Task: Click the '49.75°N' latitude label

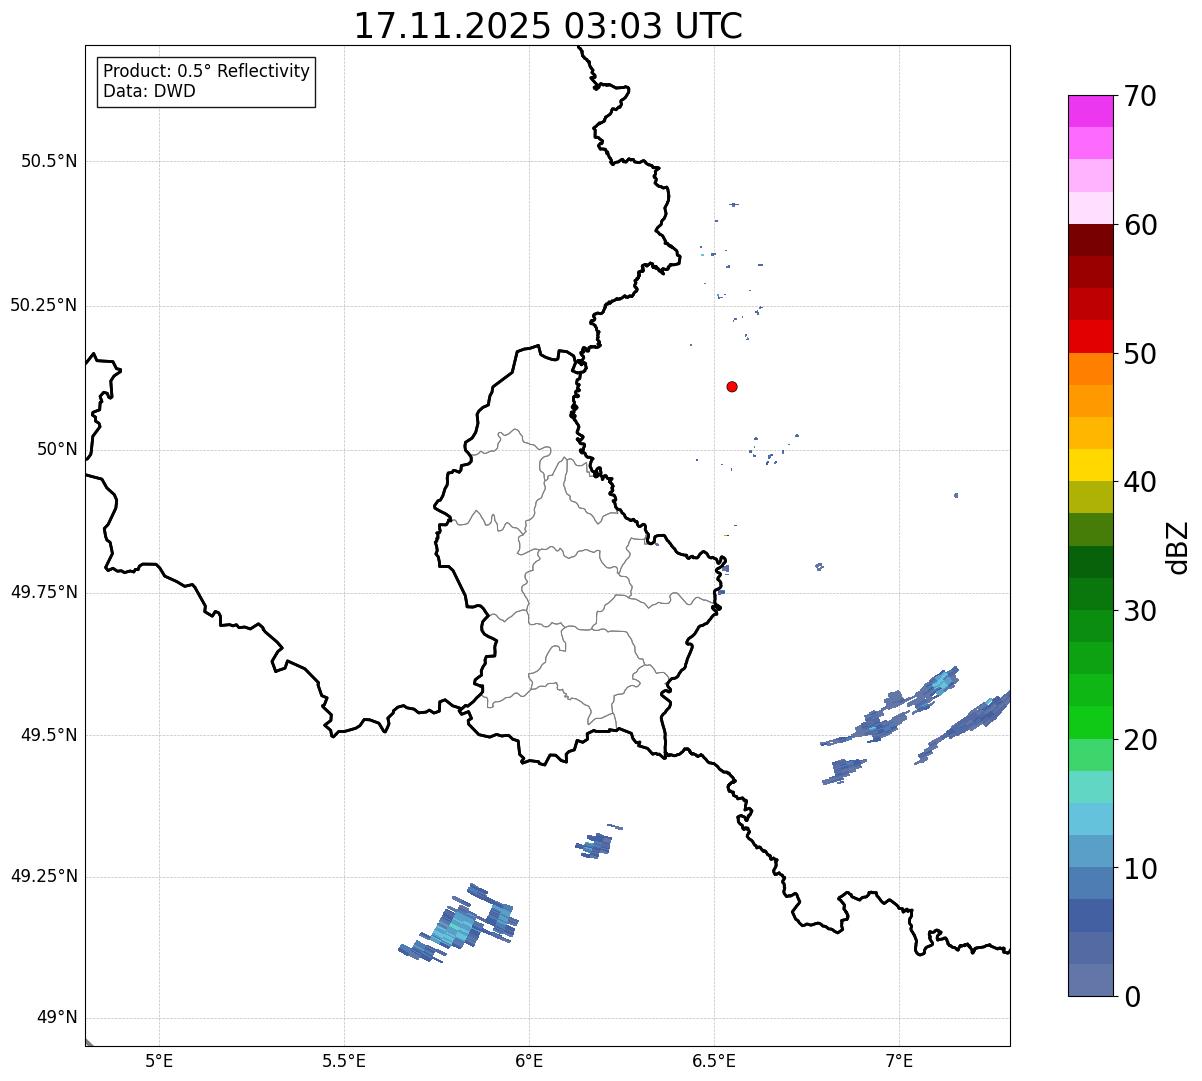Action: (x=44, y=592)
